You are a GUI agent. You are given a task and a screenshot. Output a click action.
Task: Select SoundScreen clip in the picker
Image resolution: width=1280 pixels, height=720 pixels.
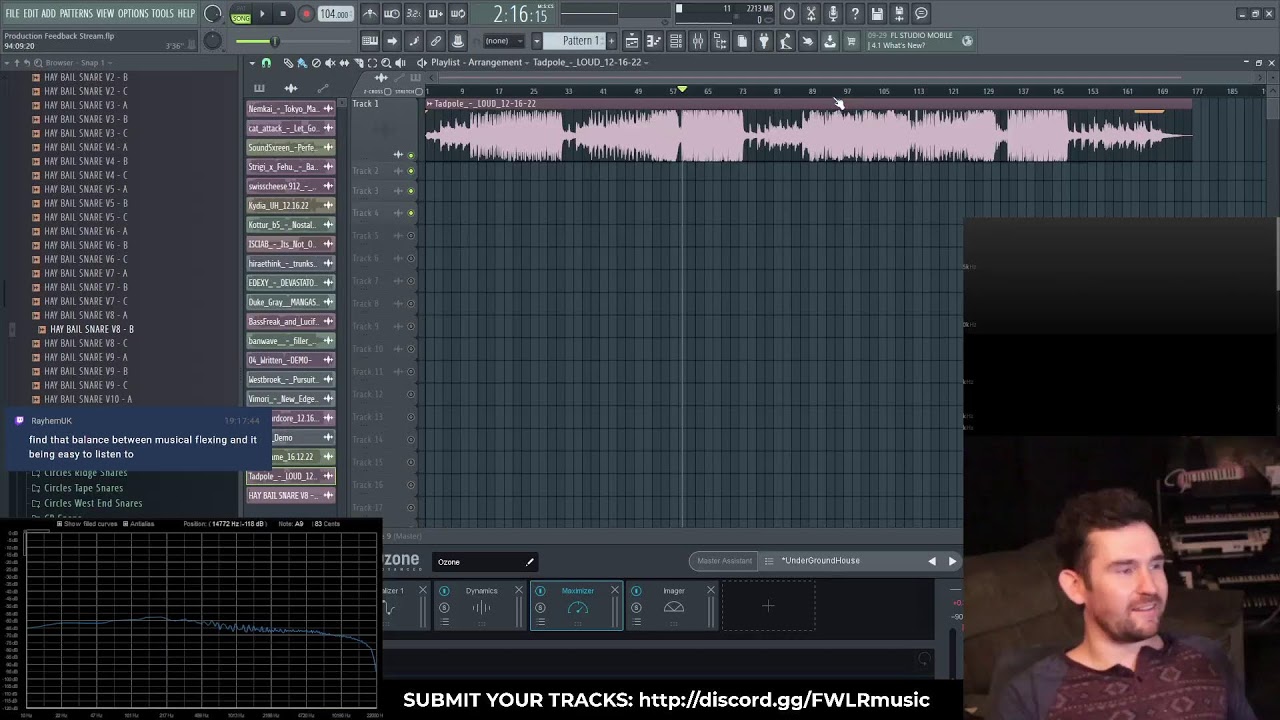pos(291,147)
